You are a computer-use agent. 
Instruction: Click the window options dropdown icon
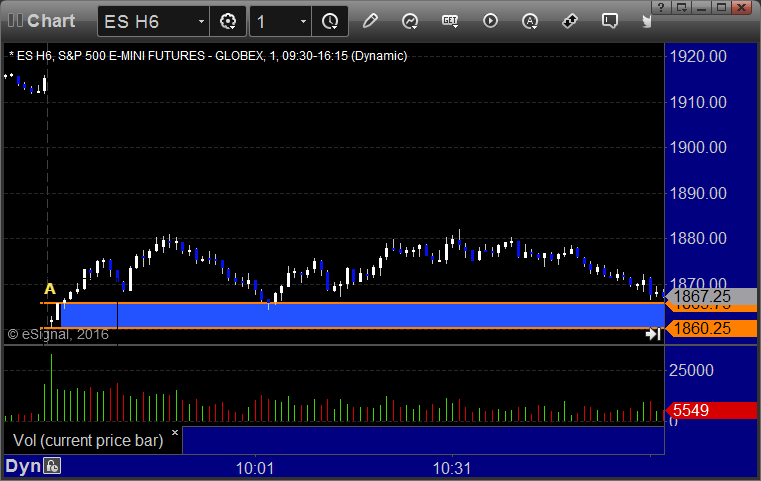(681, 7)
